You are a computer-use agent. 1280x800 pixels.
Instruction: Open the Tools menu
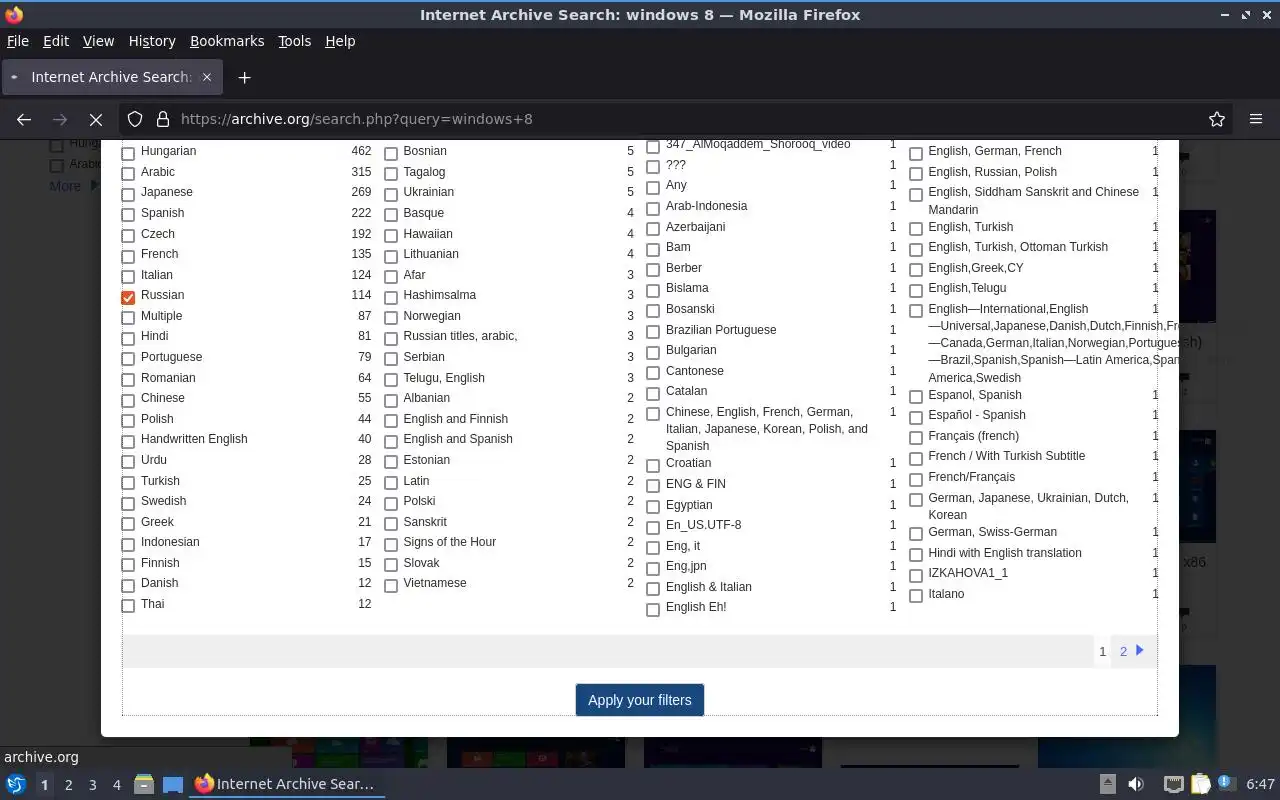tap(294, 41)
